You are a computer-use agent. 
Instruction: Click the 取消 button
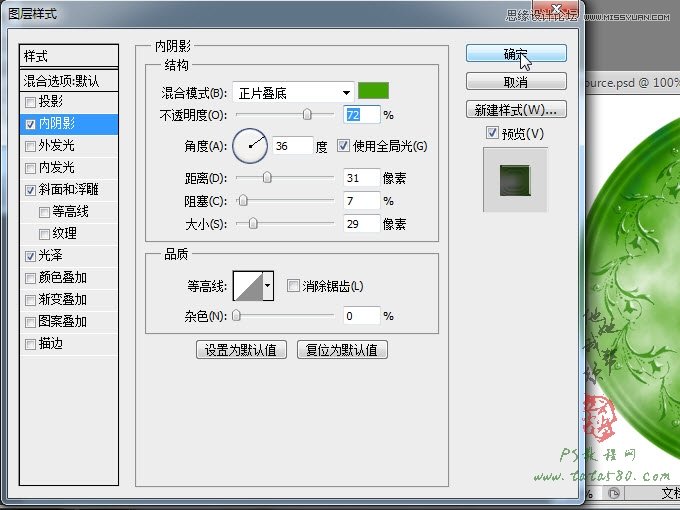516,82
